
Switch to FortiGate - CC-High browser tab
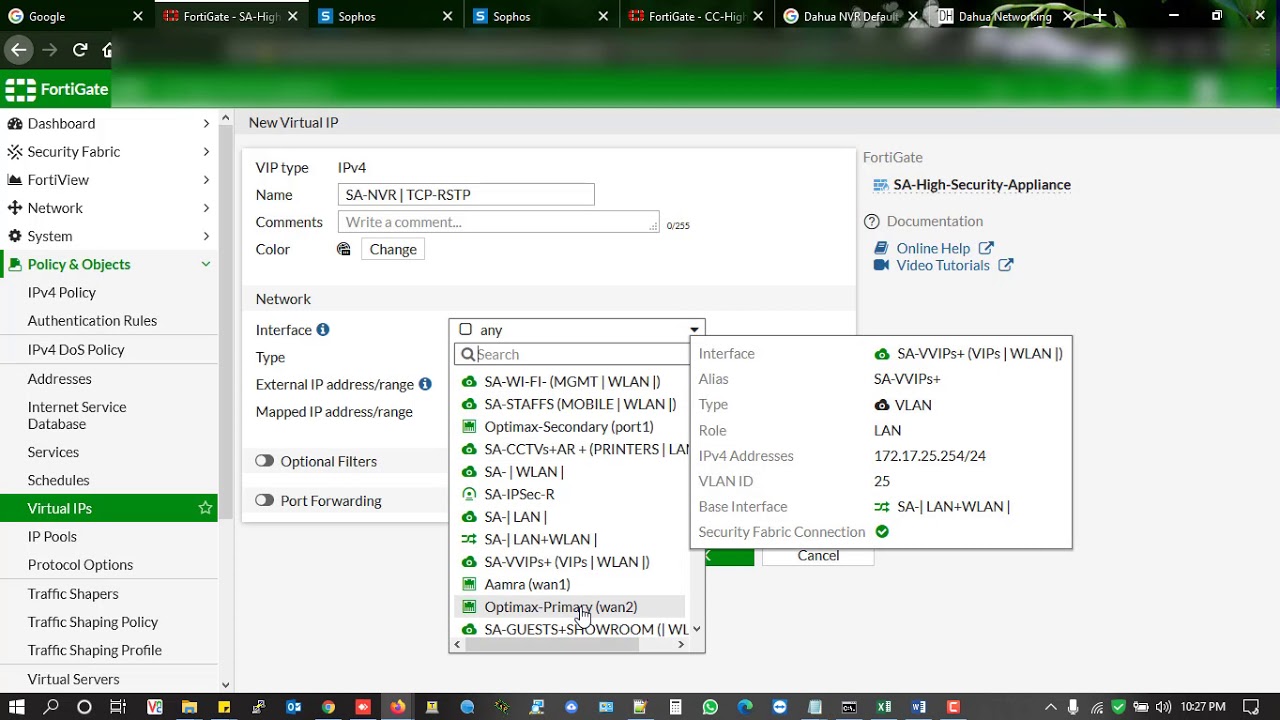point(697,16)
